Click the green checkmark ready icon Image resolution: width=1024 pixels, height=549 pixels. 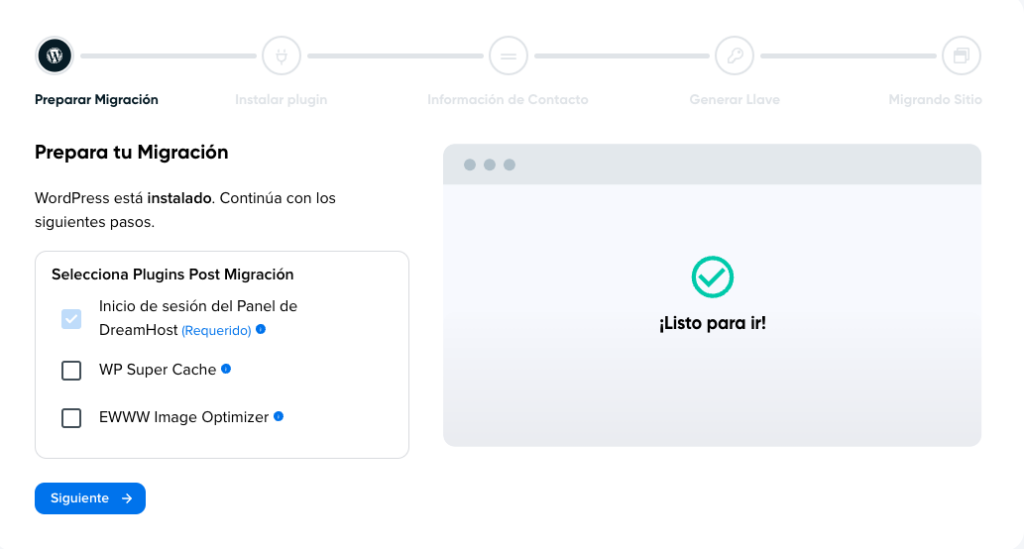[712, 277]
